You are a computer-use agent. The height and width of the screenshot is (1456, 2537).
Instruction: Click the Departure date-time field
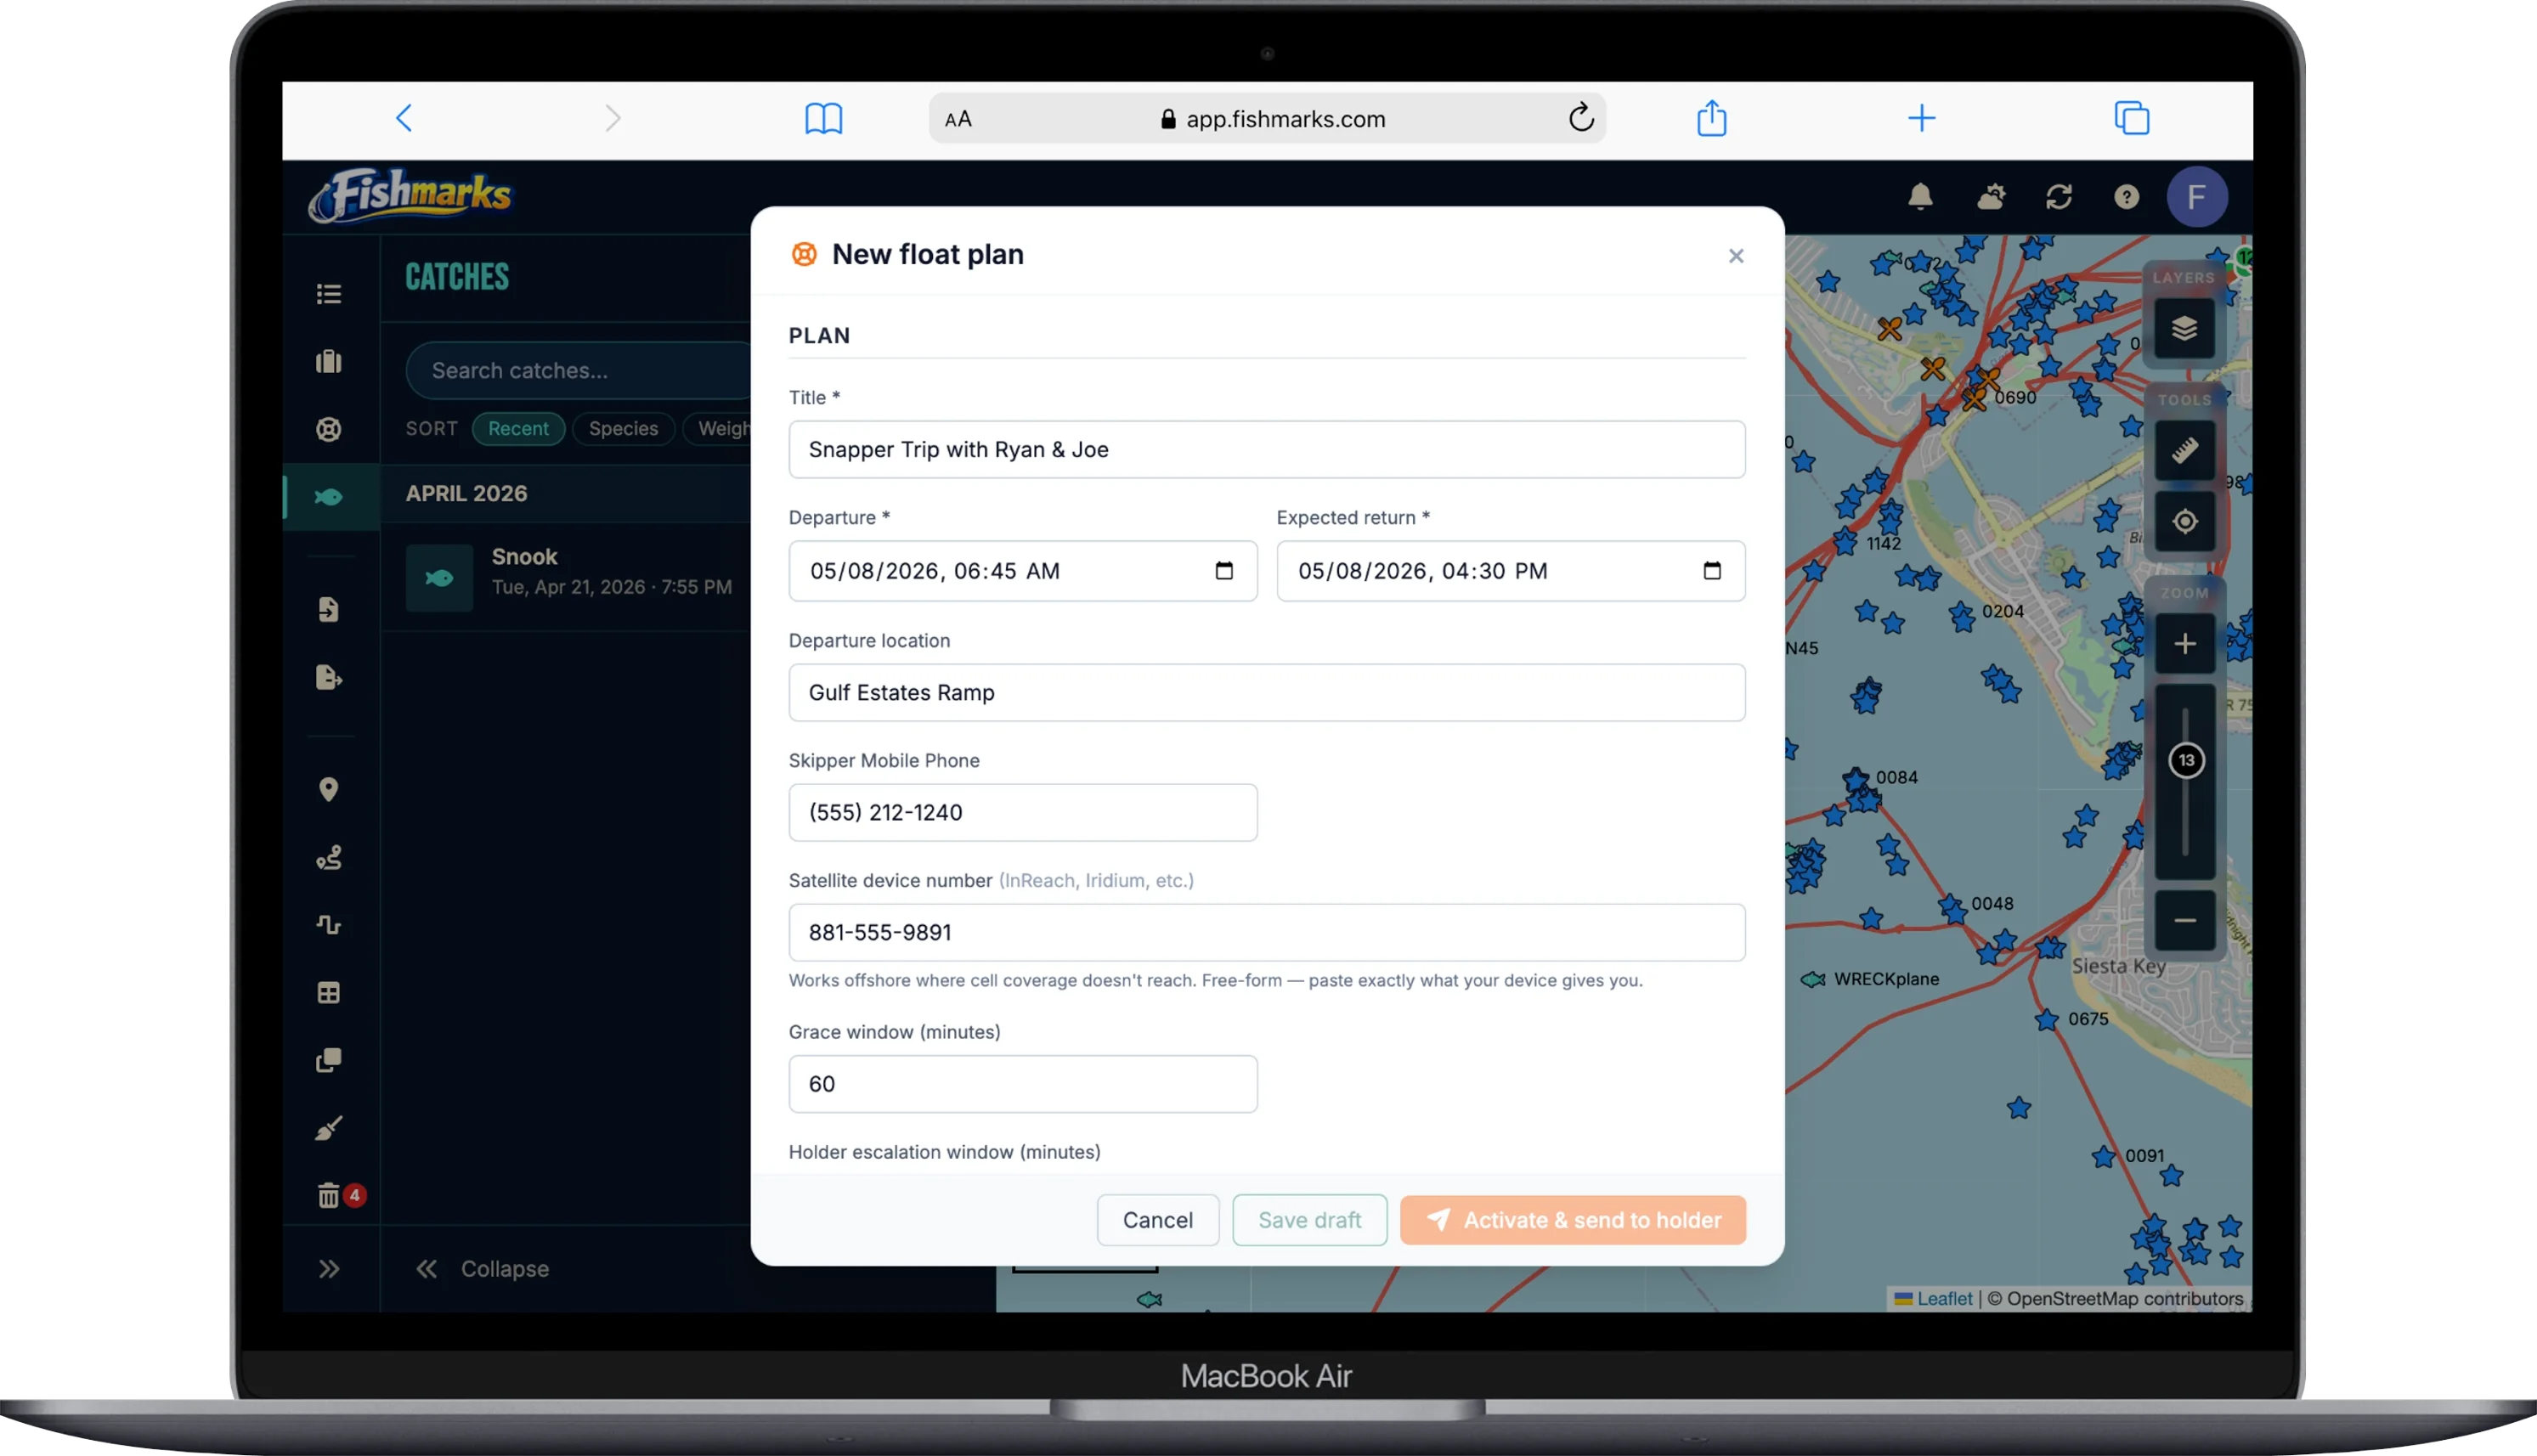(x=1022, y=571)
